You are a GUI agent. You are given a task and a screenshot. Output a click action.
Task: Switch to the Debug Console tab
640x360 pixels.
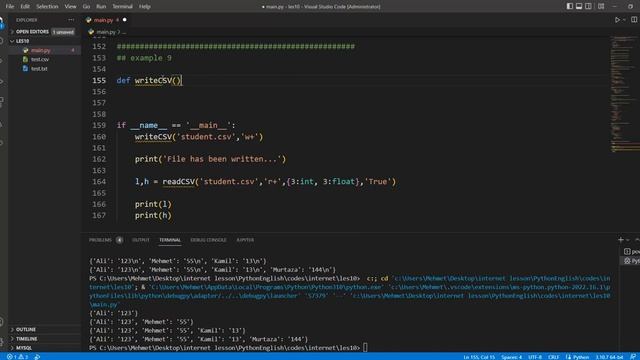coord(208,240)
